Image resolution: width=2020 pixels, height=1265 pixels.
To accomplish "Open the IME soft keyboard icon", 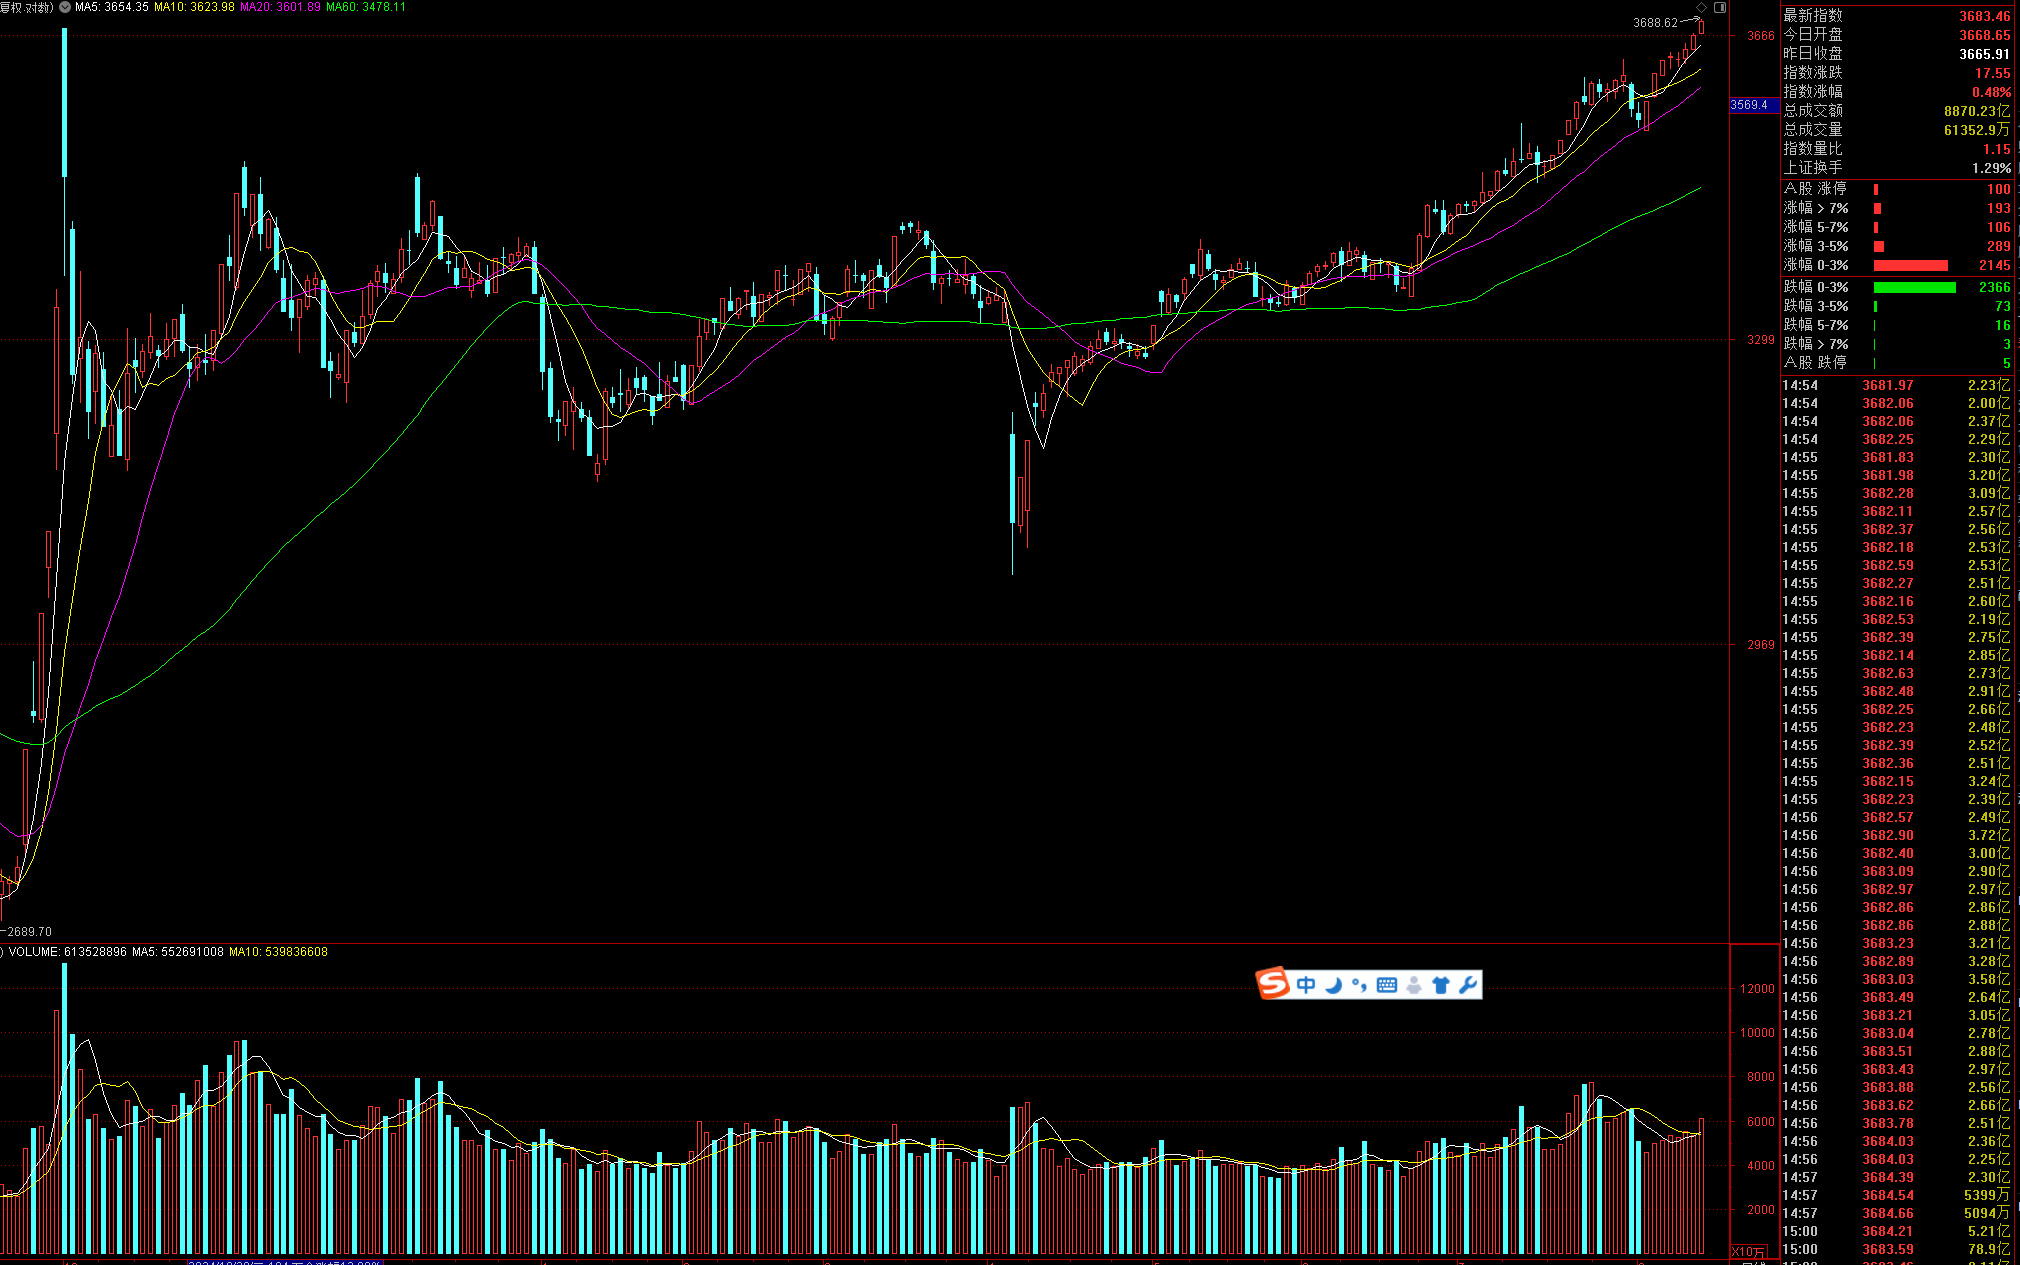I will tap(1387, 985).
